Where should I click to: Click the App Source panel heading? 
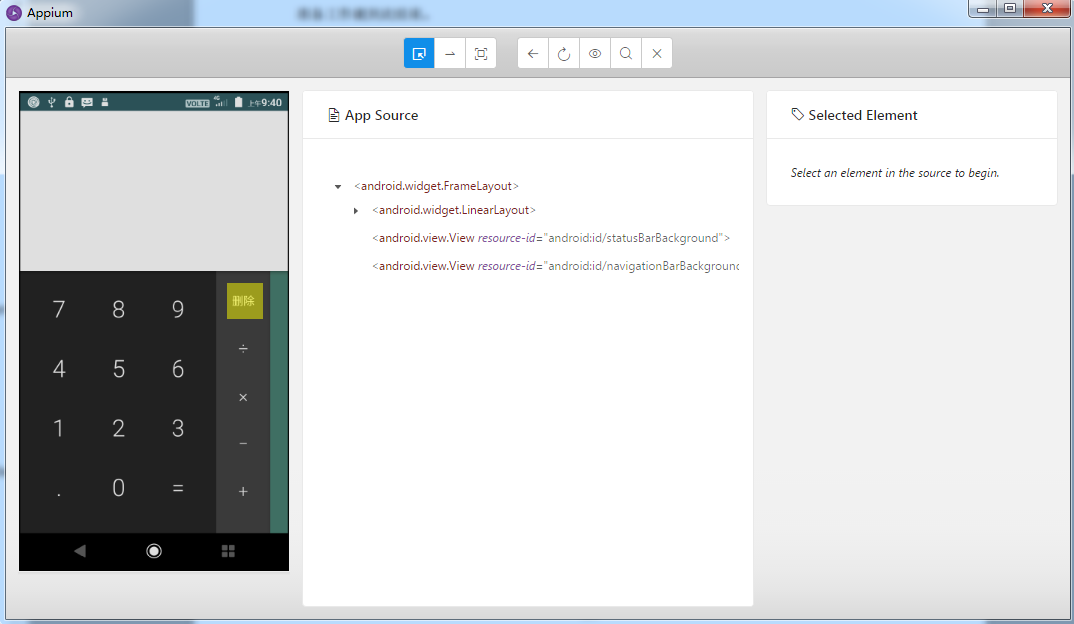[x=373, y=115]
